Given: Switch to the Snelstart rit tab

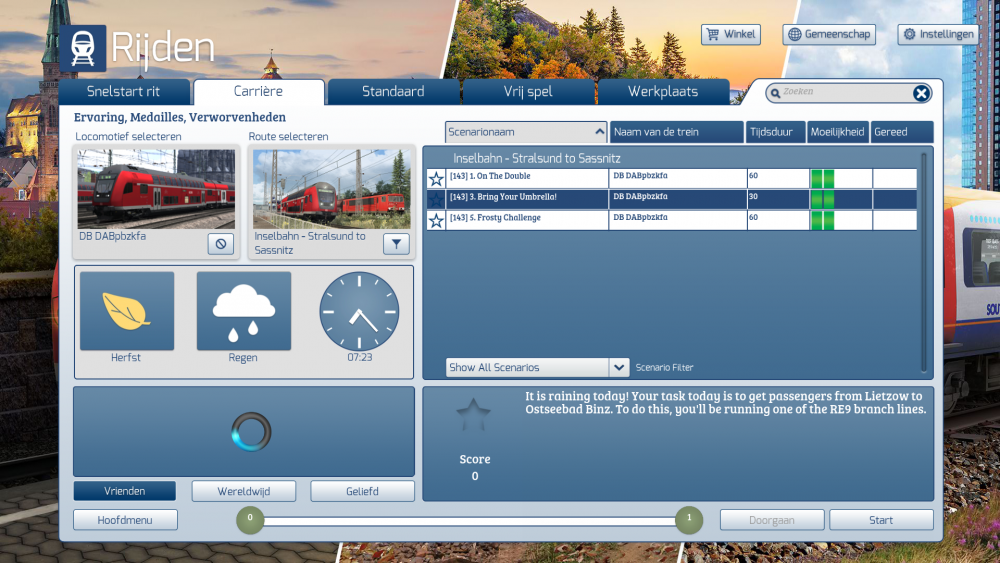Looking at the screenshot, I should pyautogui.click(x=124, y=92).
